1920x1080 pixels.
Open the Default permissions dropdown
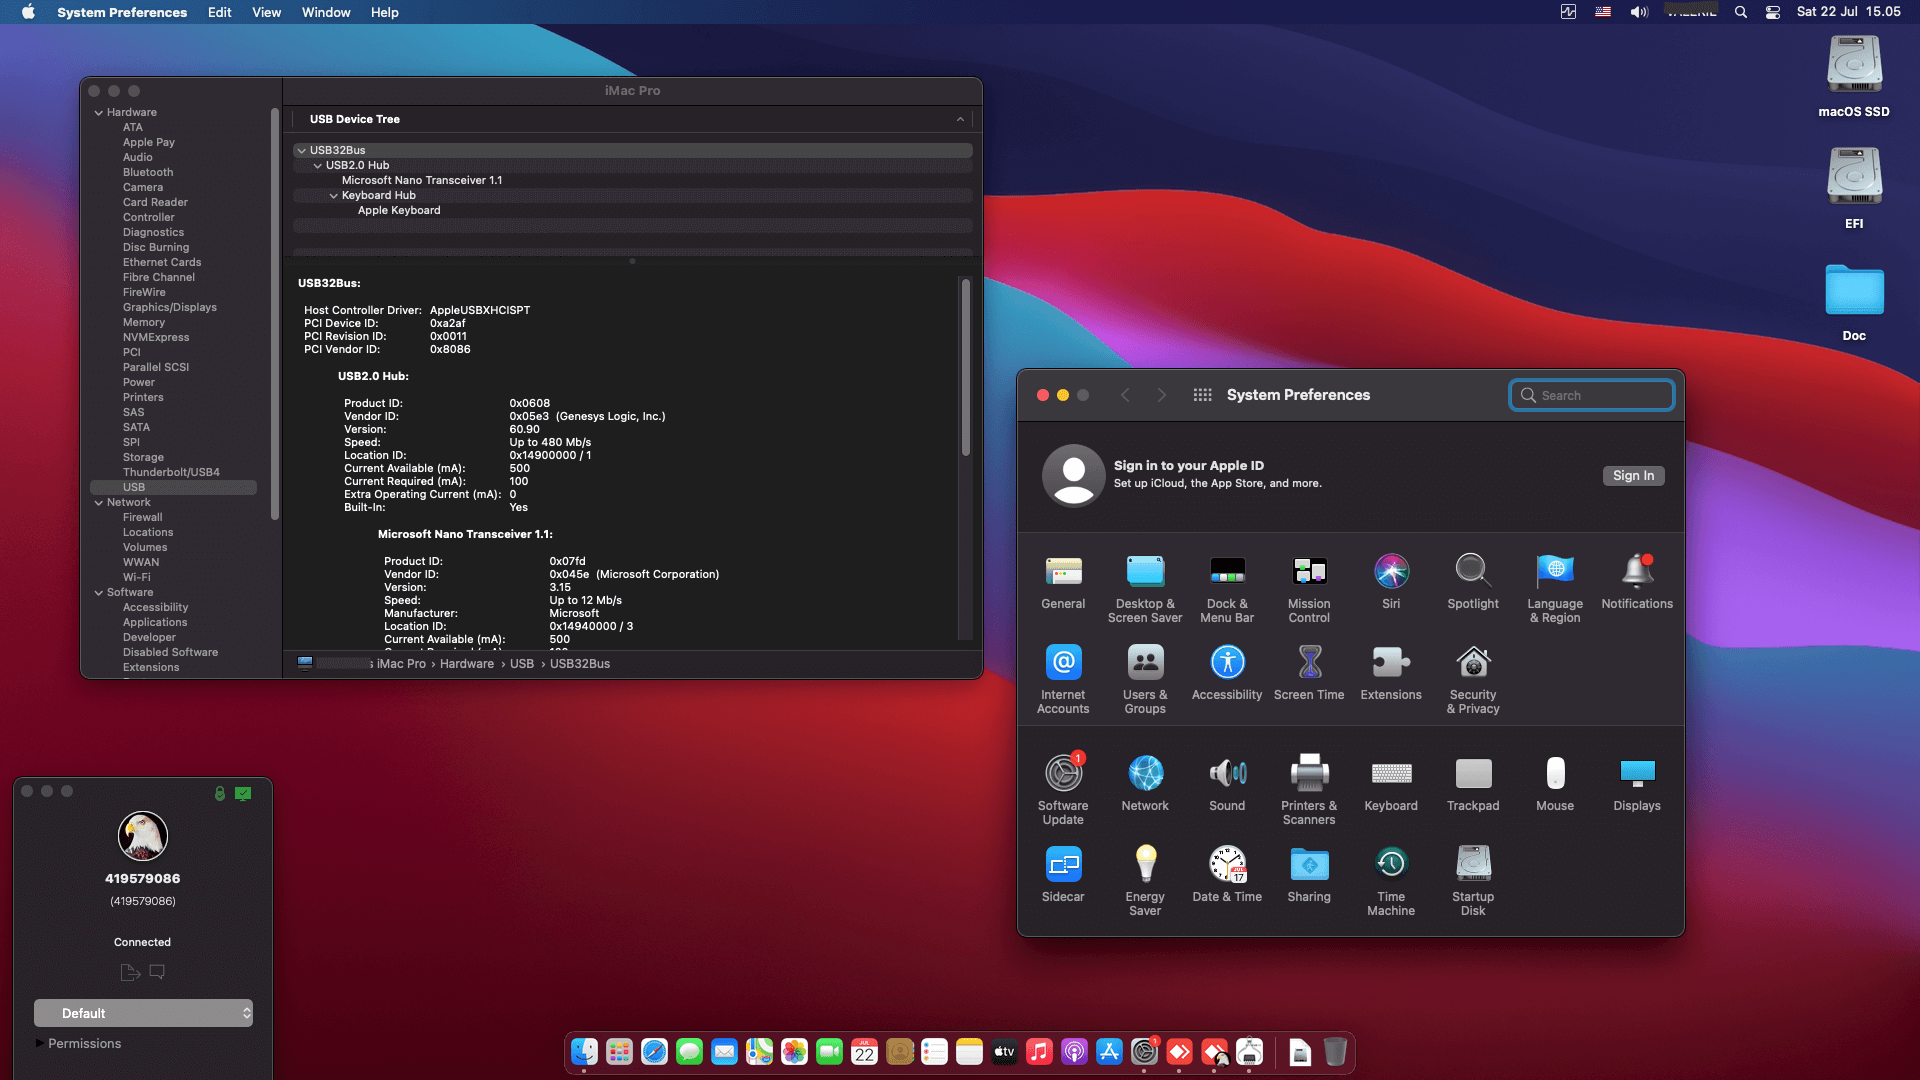tap(143, 1013)
